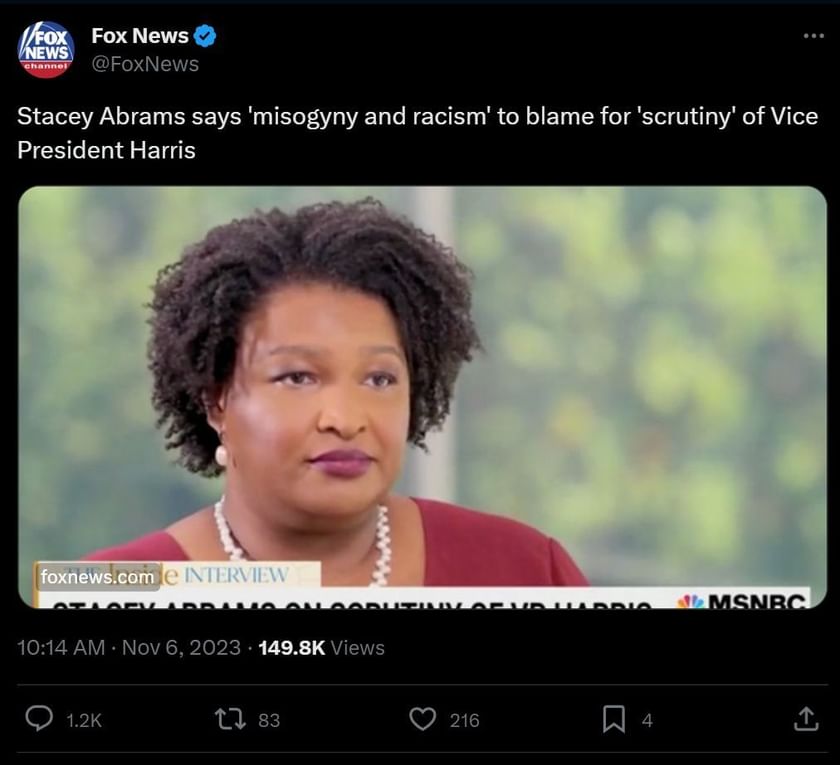Toggle the bookmark state of the post
The width and height of the screenshot is (840, 765).
tap(613, 719)
